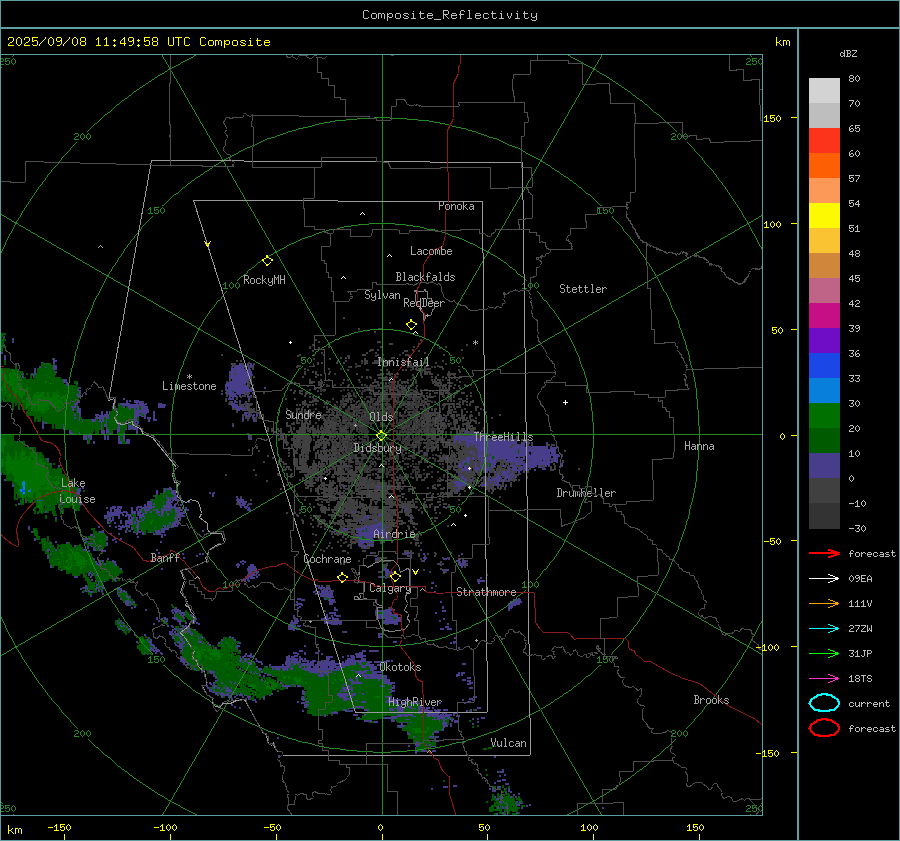Click the white plus marker west of Hanna
The width and height of the screenshot is (900, 841).
pos(565,402)
